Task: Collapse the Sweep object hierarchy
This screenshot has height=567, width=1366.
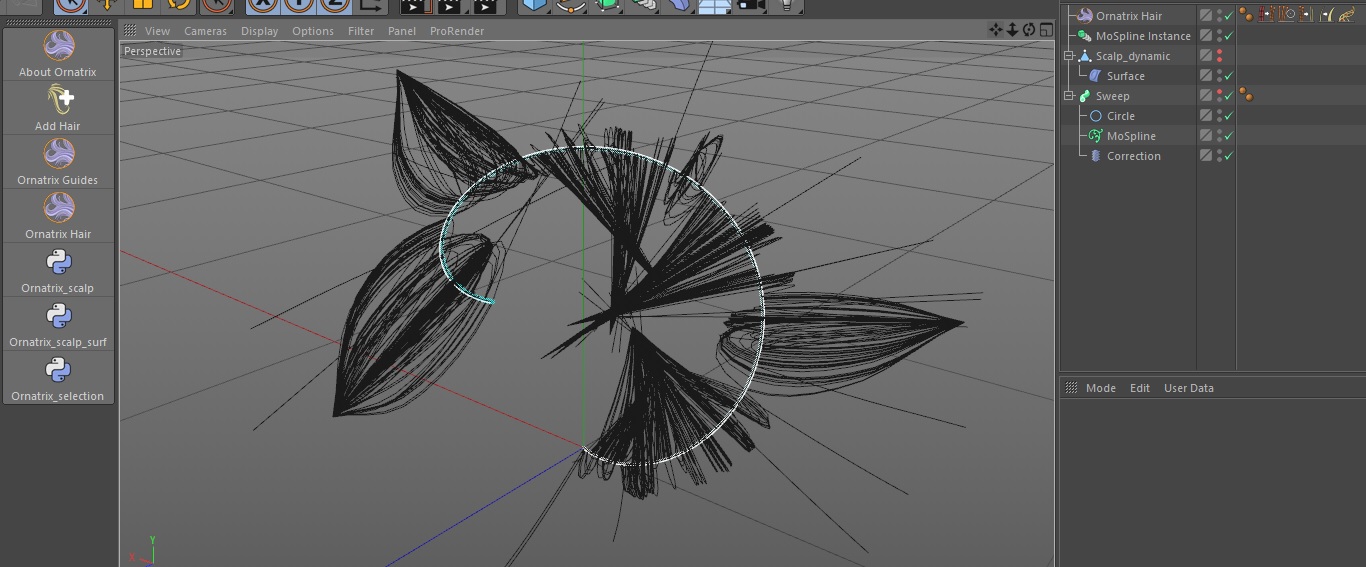Action: pos(1069,96)
